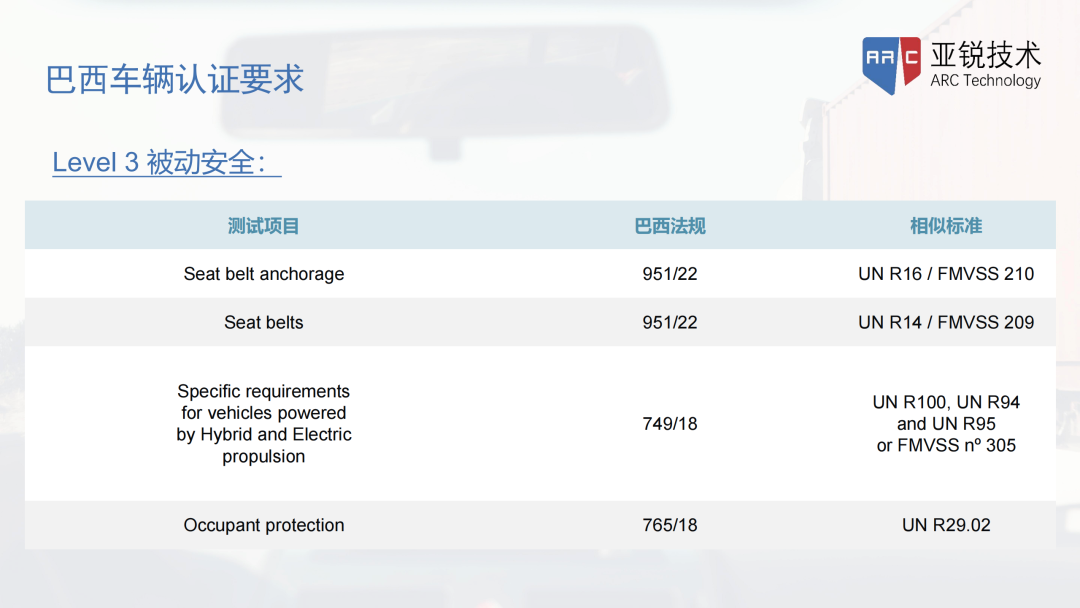Click the ARC shield logo icon
This screenshot has height=608, width=1080.
point(891,65)
